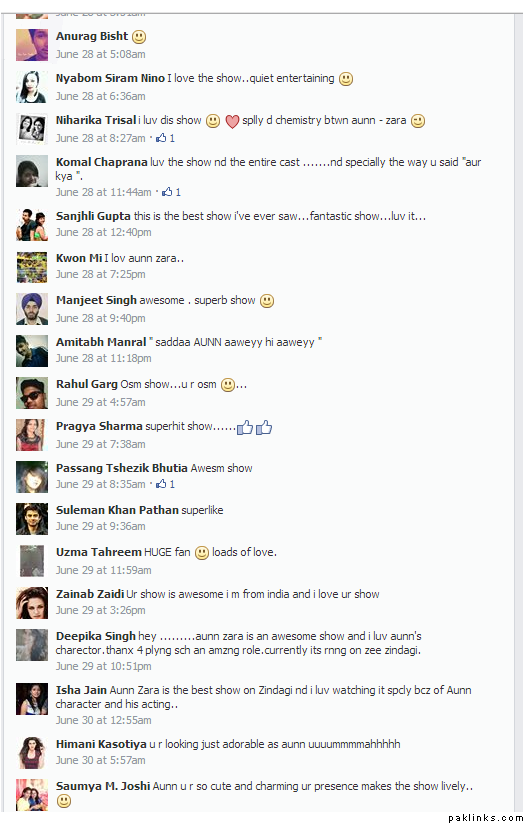
Task: Open Deepika Singh's profile link
Action: click(96, 636)
